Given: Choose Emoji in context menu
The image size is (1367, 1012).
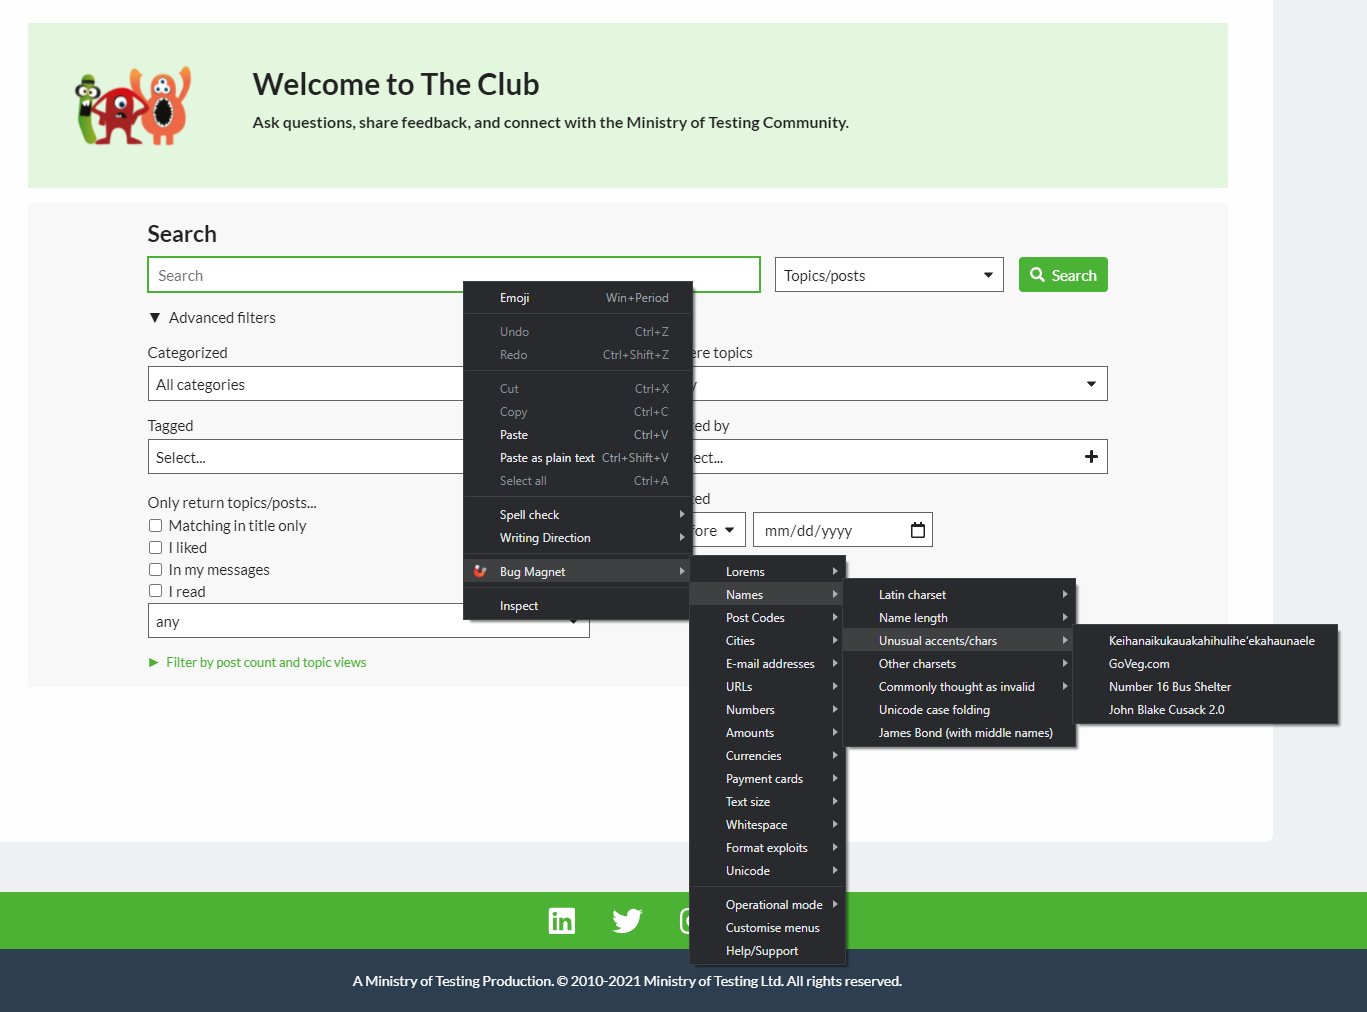Looking at the screenshot, I should [578, 298].
